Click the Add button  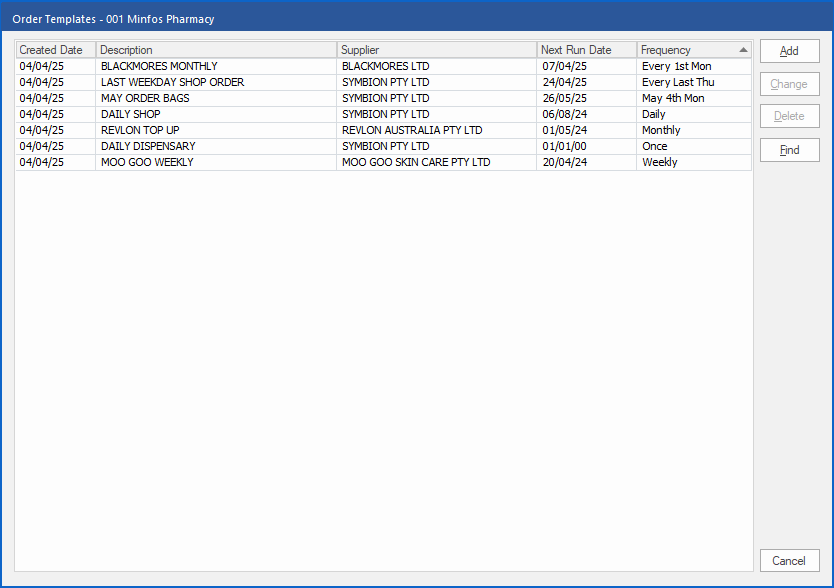point(789,51)
